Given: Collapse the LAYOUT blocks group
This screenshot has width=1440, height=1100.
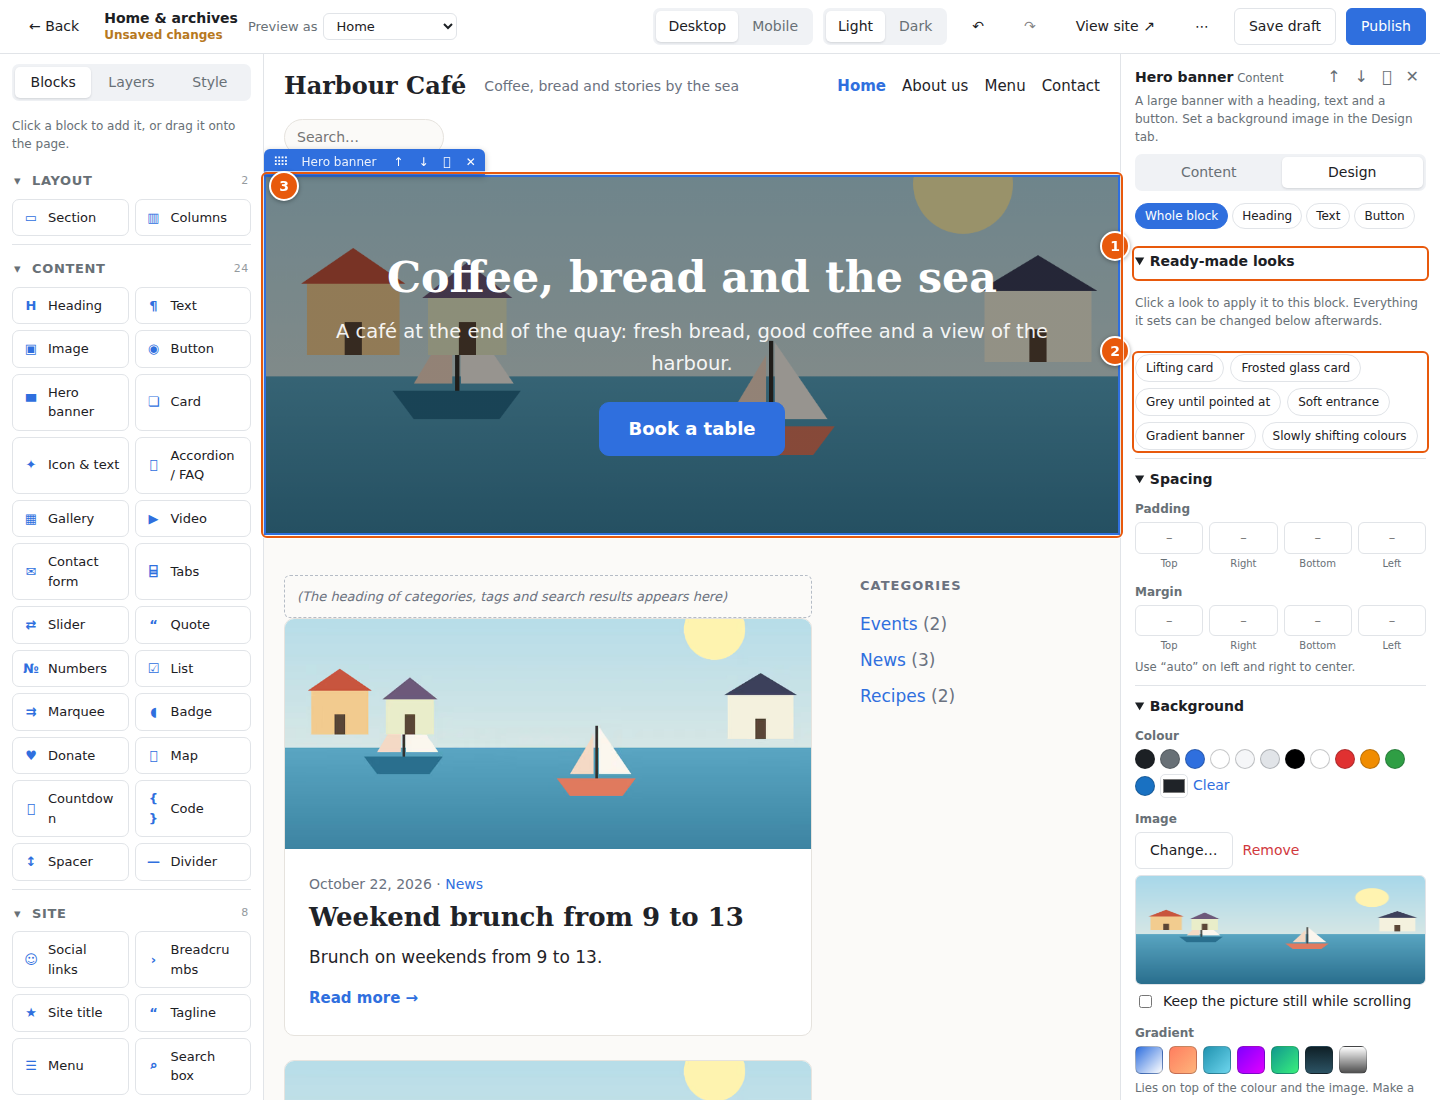Looking at the screenshot, I should point(62,181).
